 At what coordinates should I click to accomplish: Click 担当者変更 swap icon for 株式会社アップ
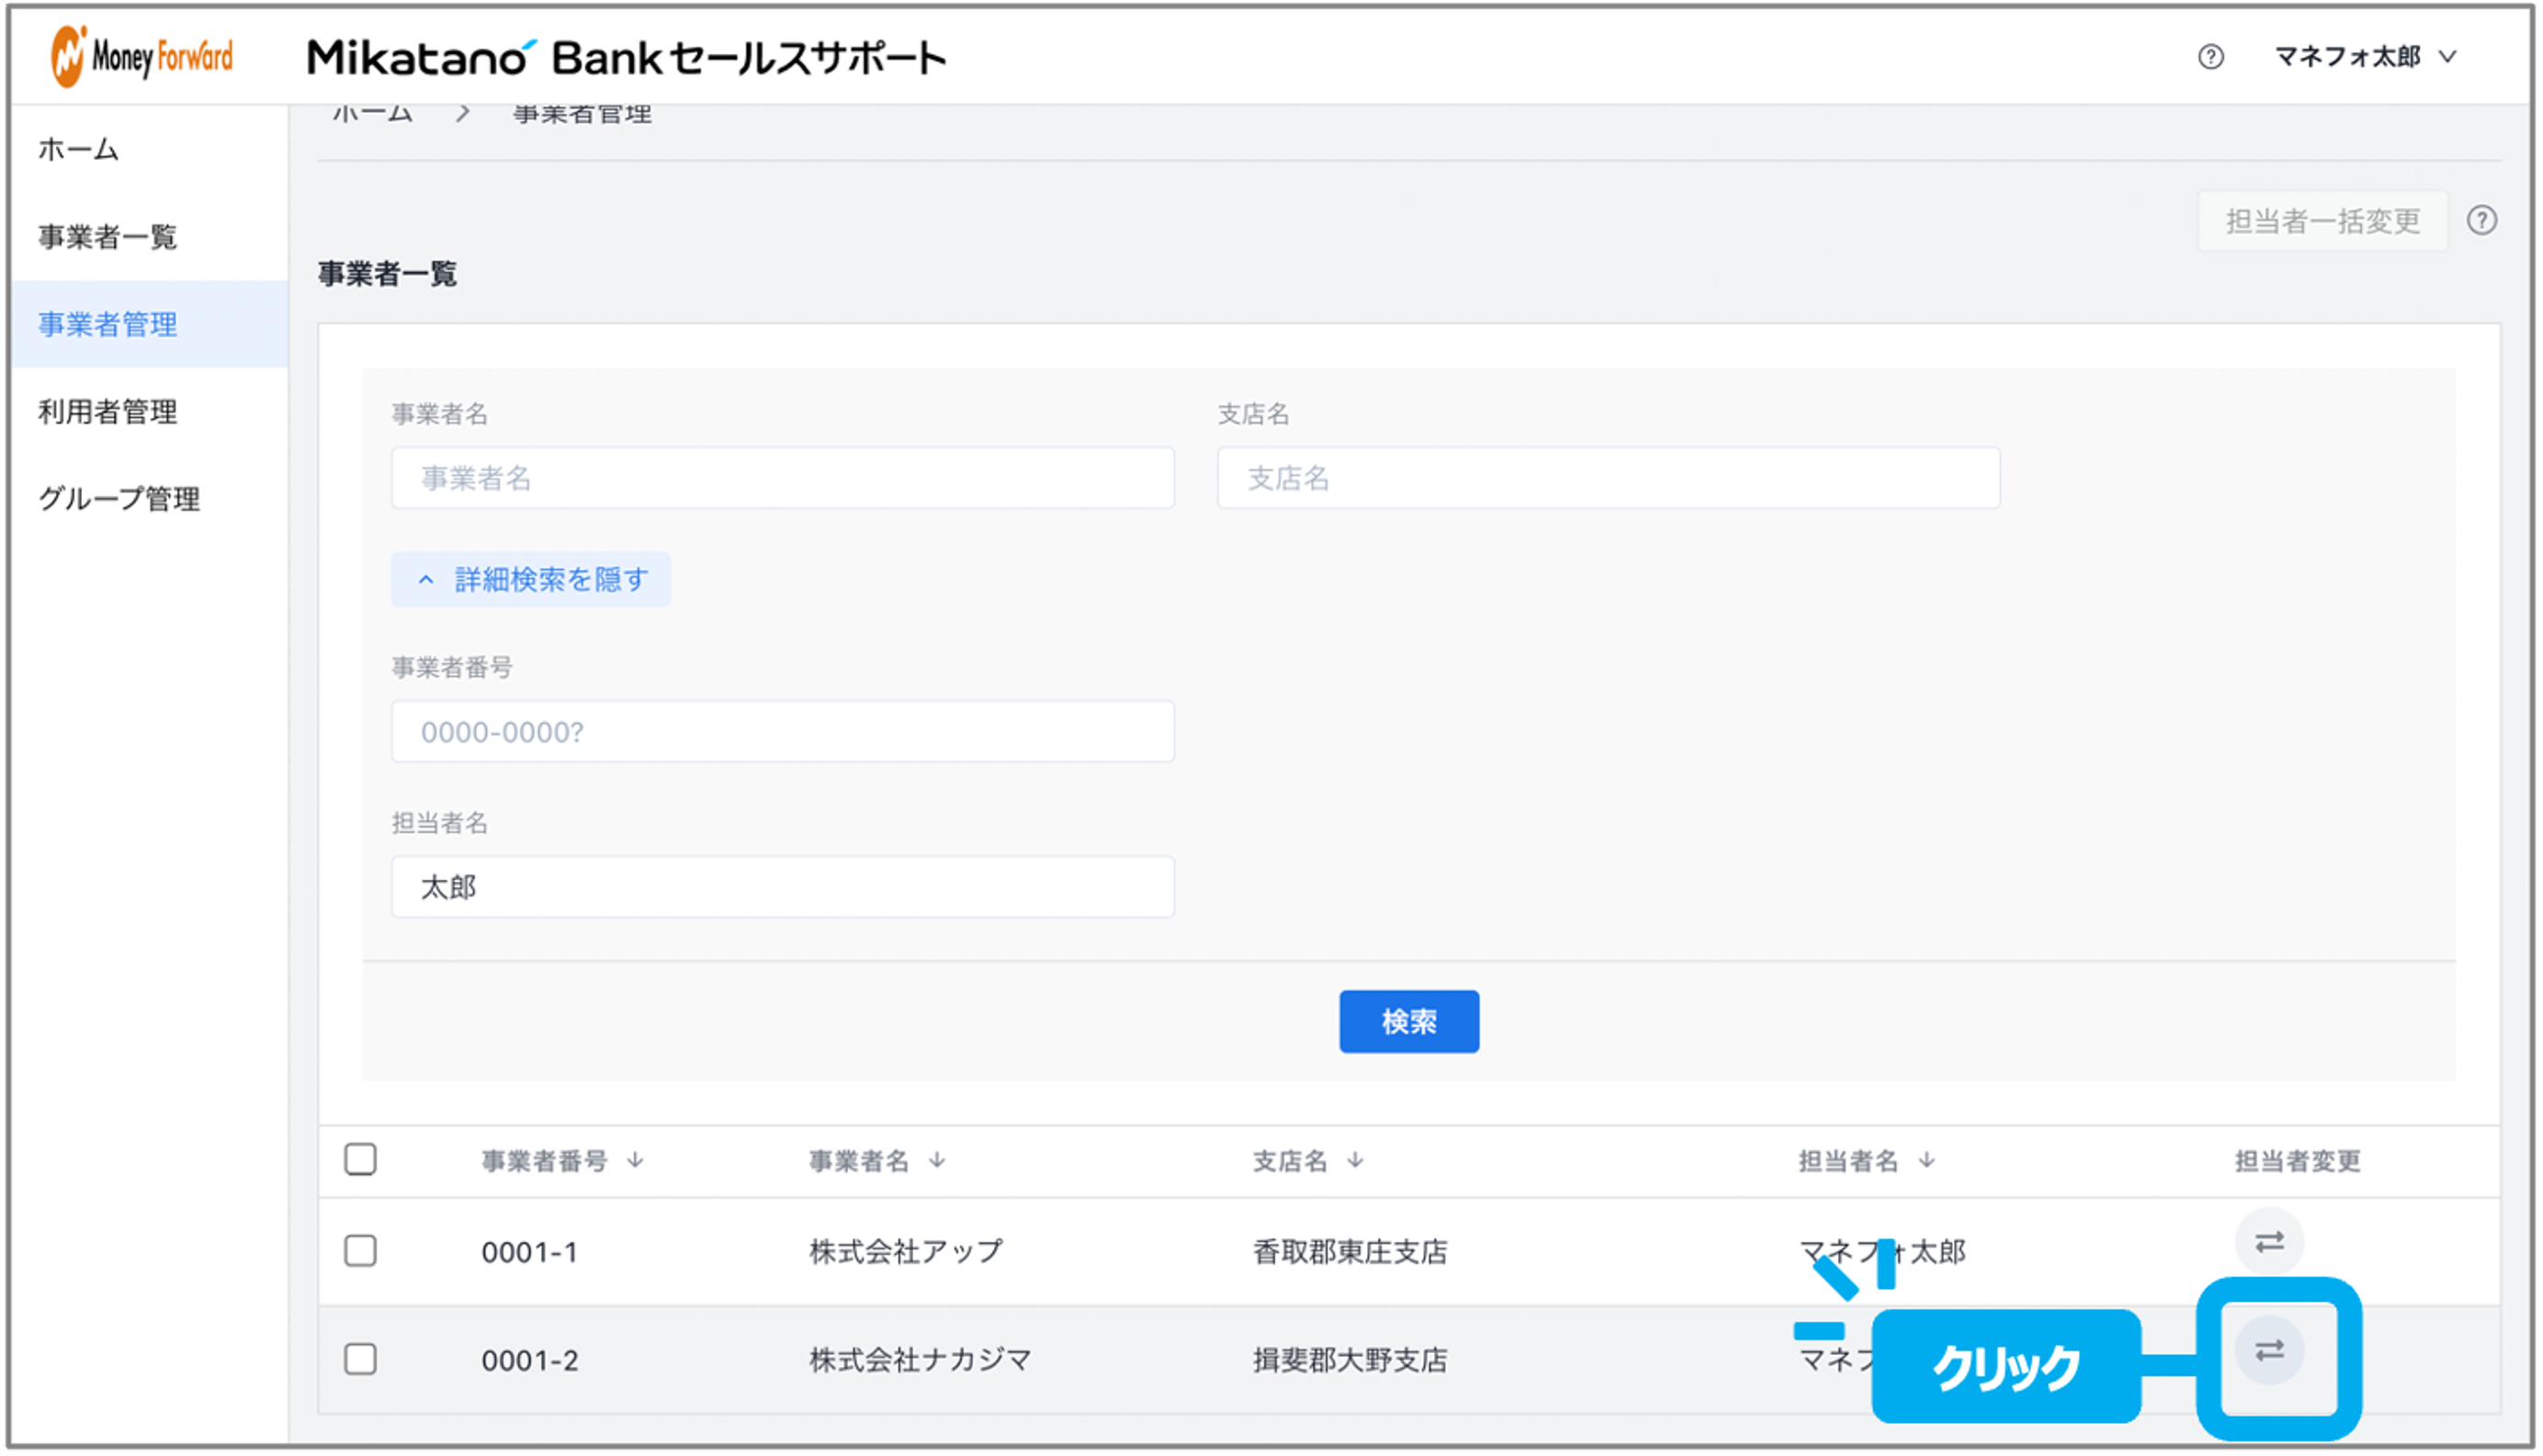[2269, 1242]
